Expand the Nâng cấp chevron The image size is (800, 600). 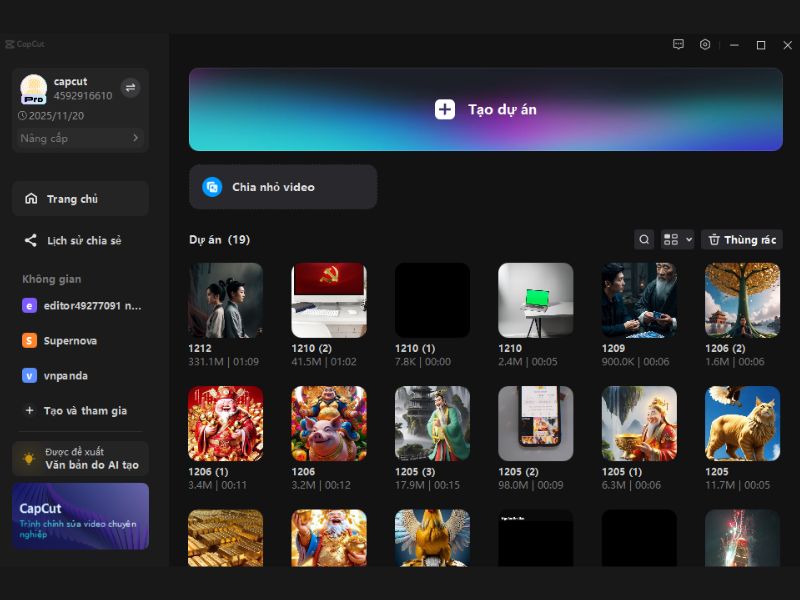[135, 138]
